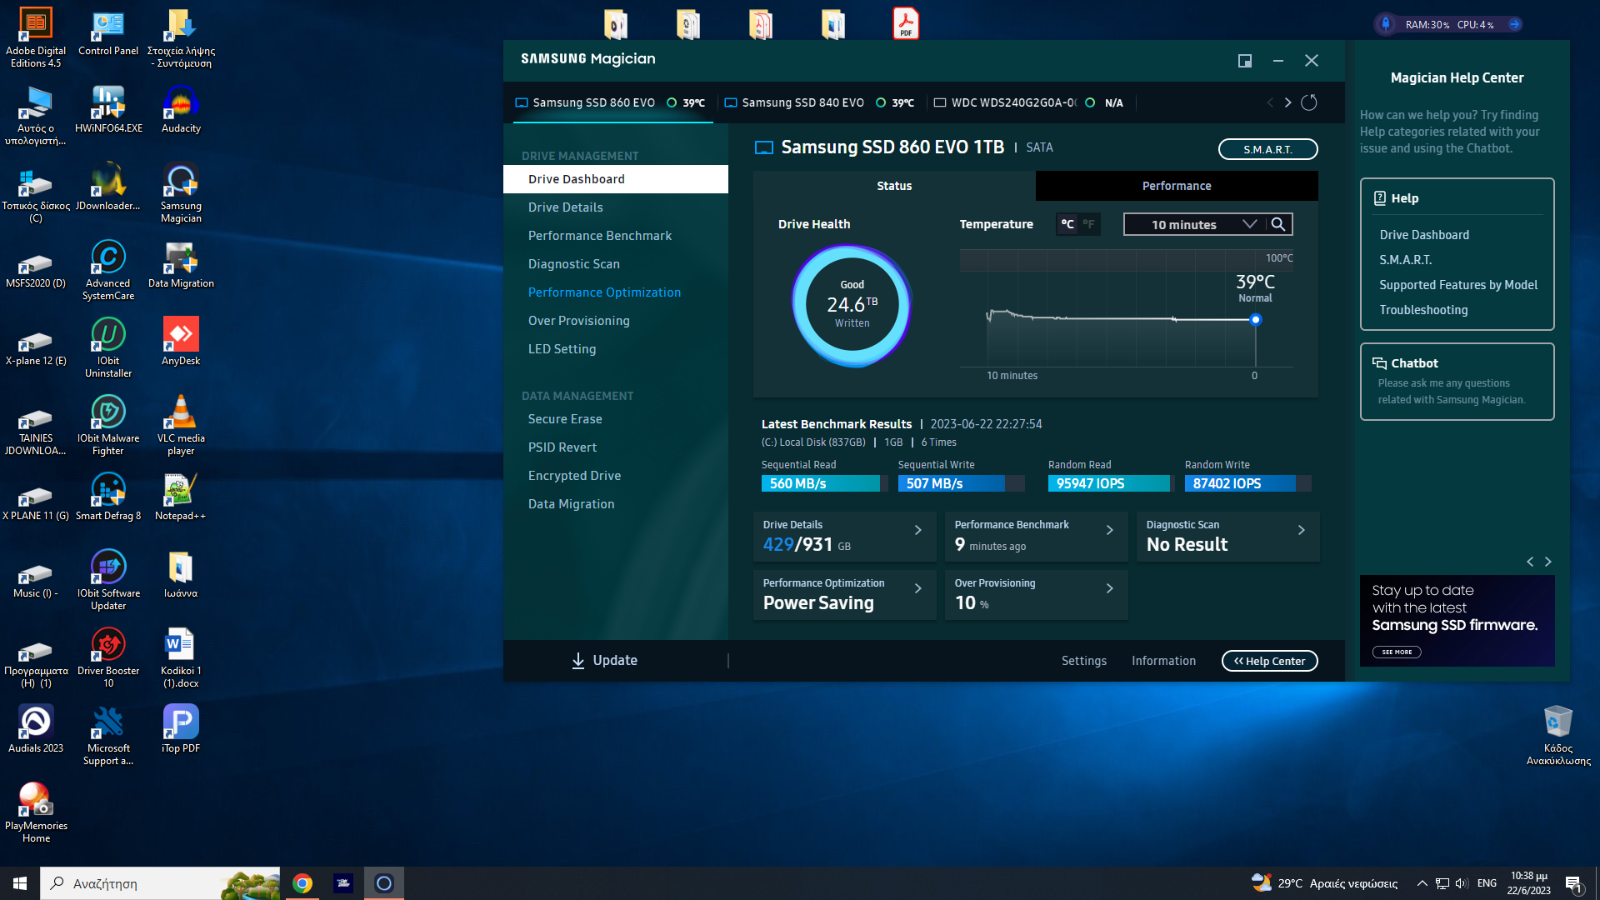Open Notepad++ desktop shortcut
This screenshot has height=900, width=1600.
(x=181, y=497)
